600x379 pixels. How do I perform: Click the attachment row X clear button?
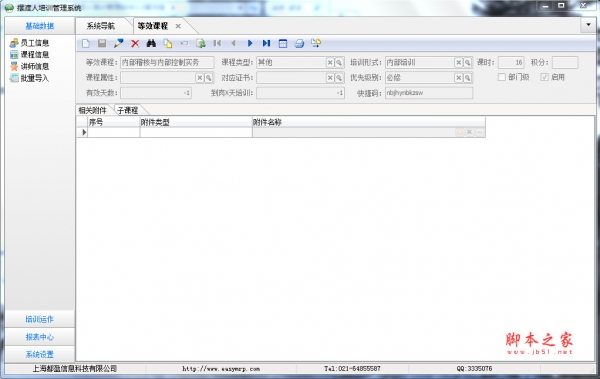[x=470, y=132]
